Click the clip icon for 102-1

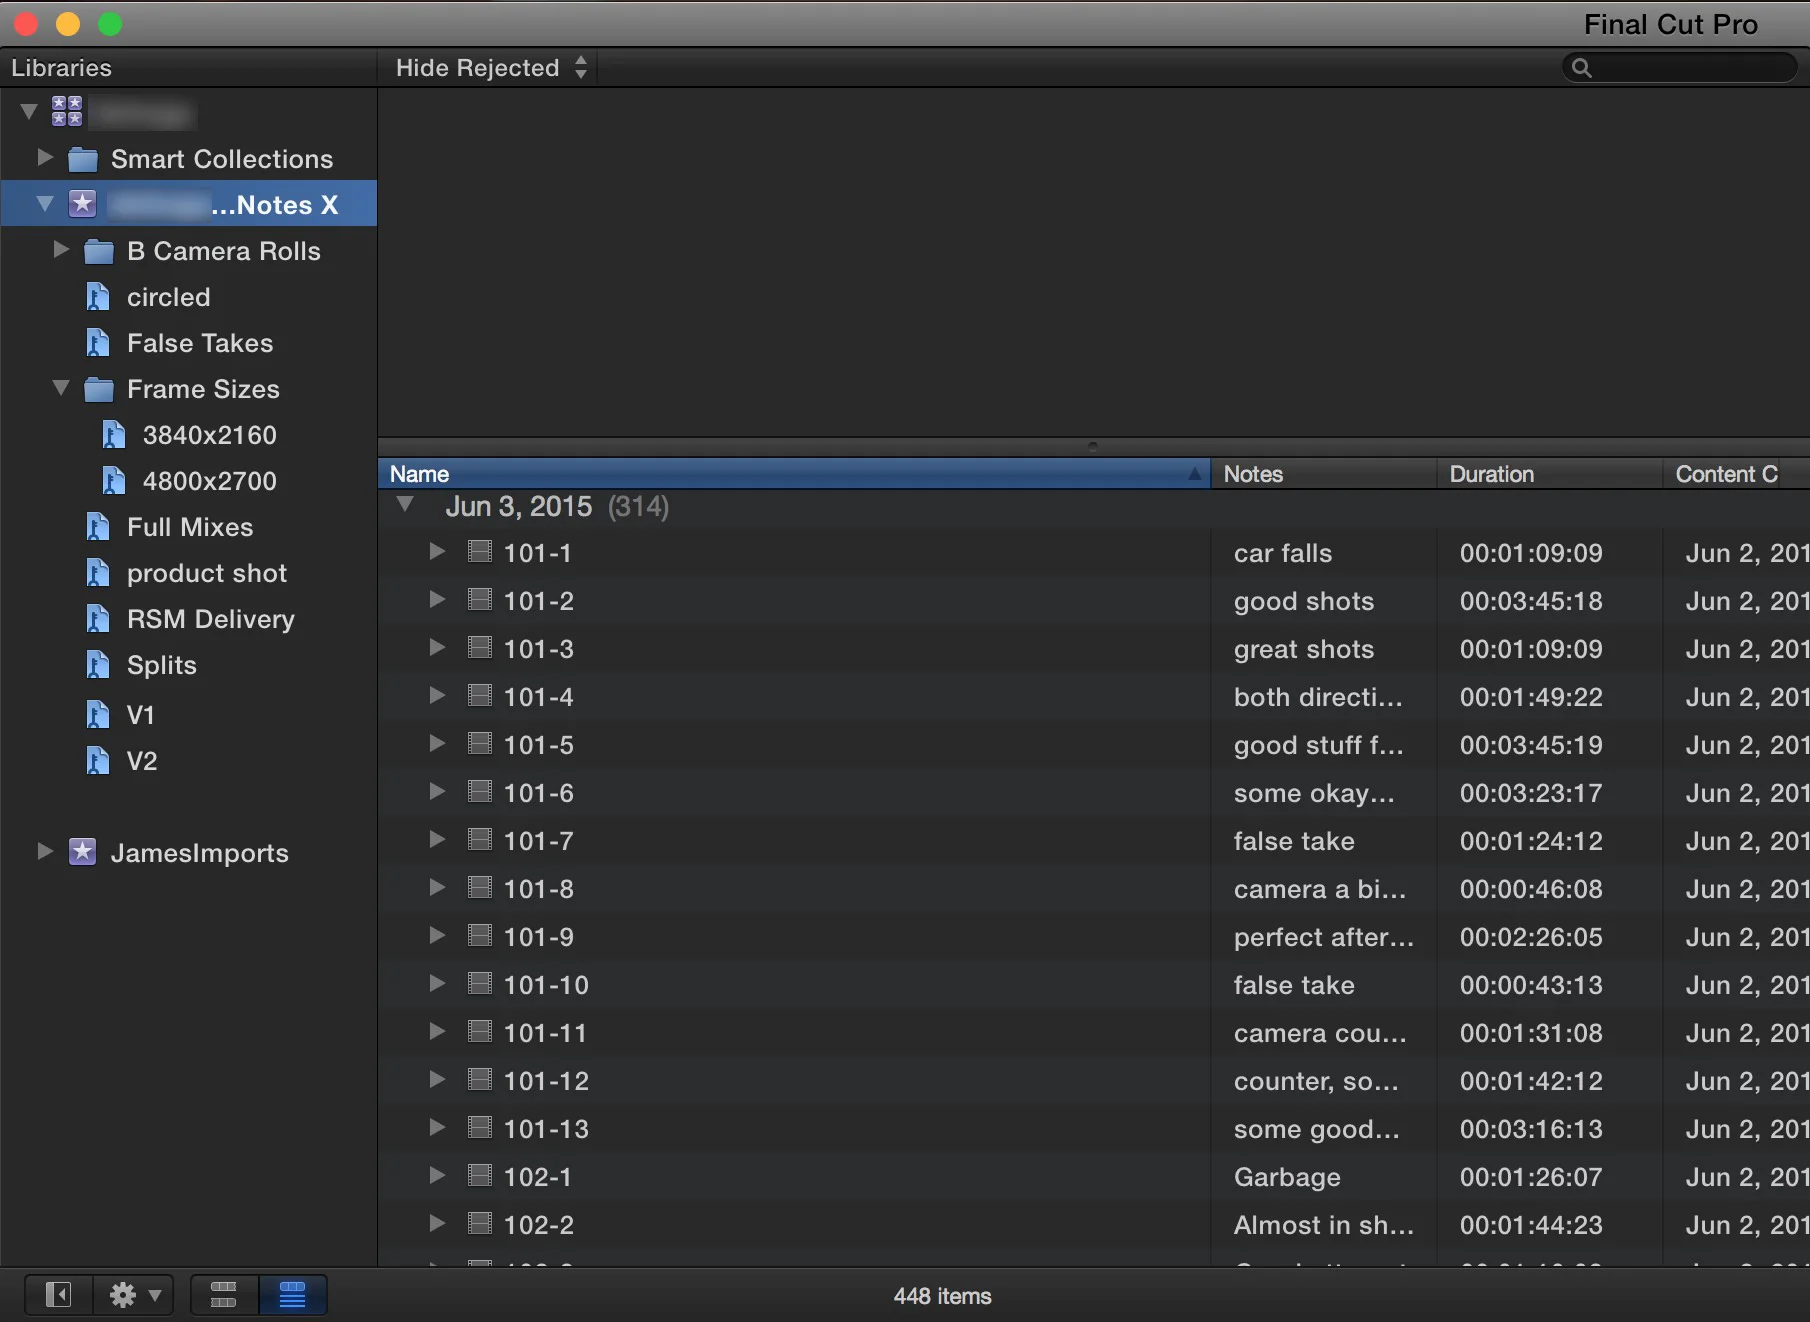pyautogui.click(x=480, y=1175)
